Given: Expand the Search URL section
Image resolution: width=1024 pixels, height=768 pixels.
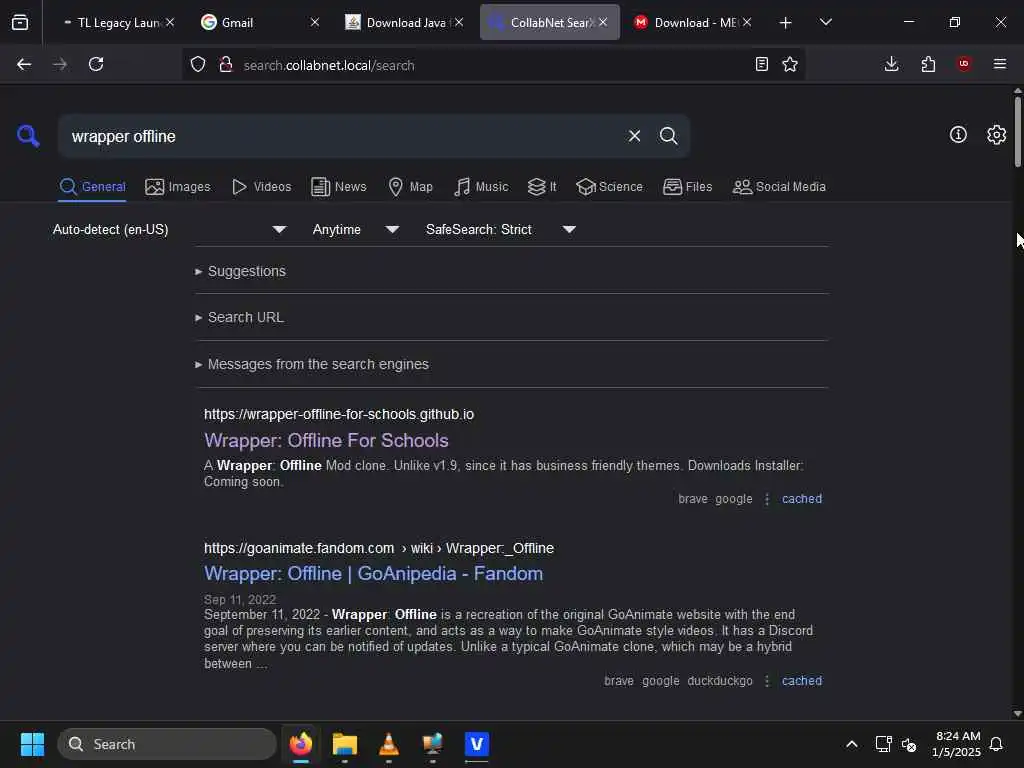Looking at the screenshot, I should tap(239, 317).
